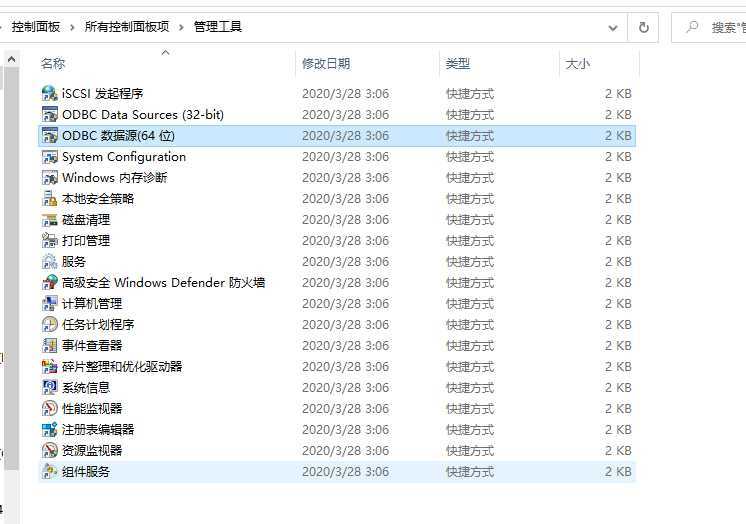
Task: Click the 计算机管理 icon
Action: (49, 303)
